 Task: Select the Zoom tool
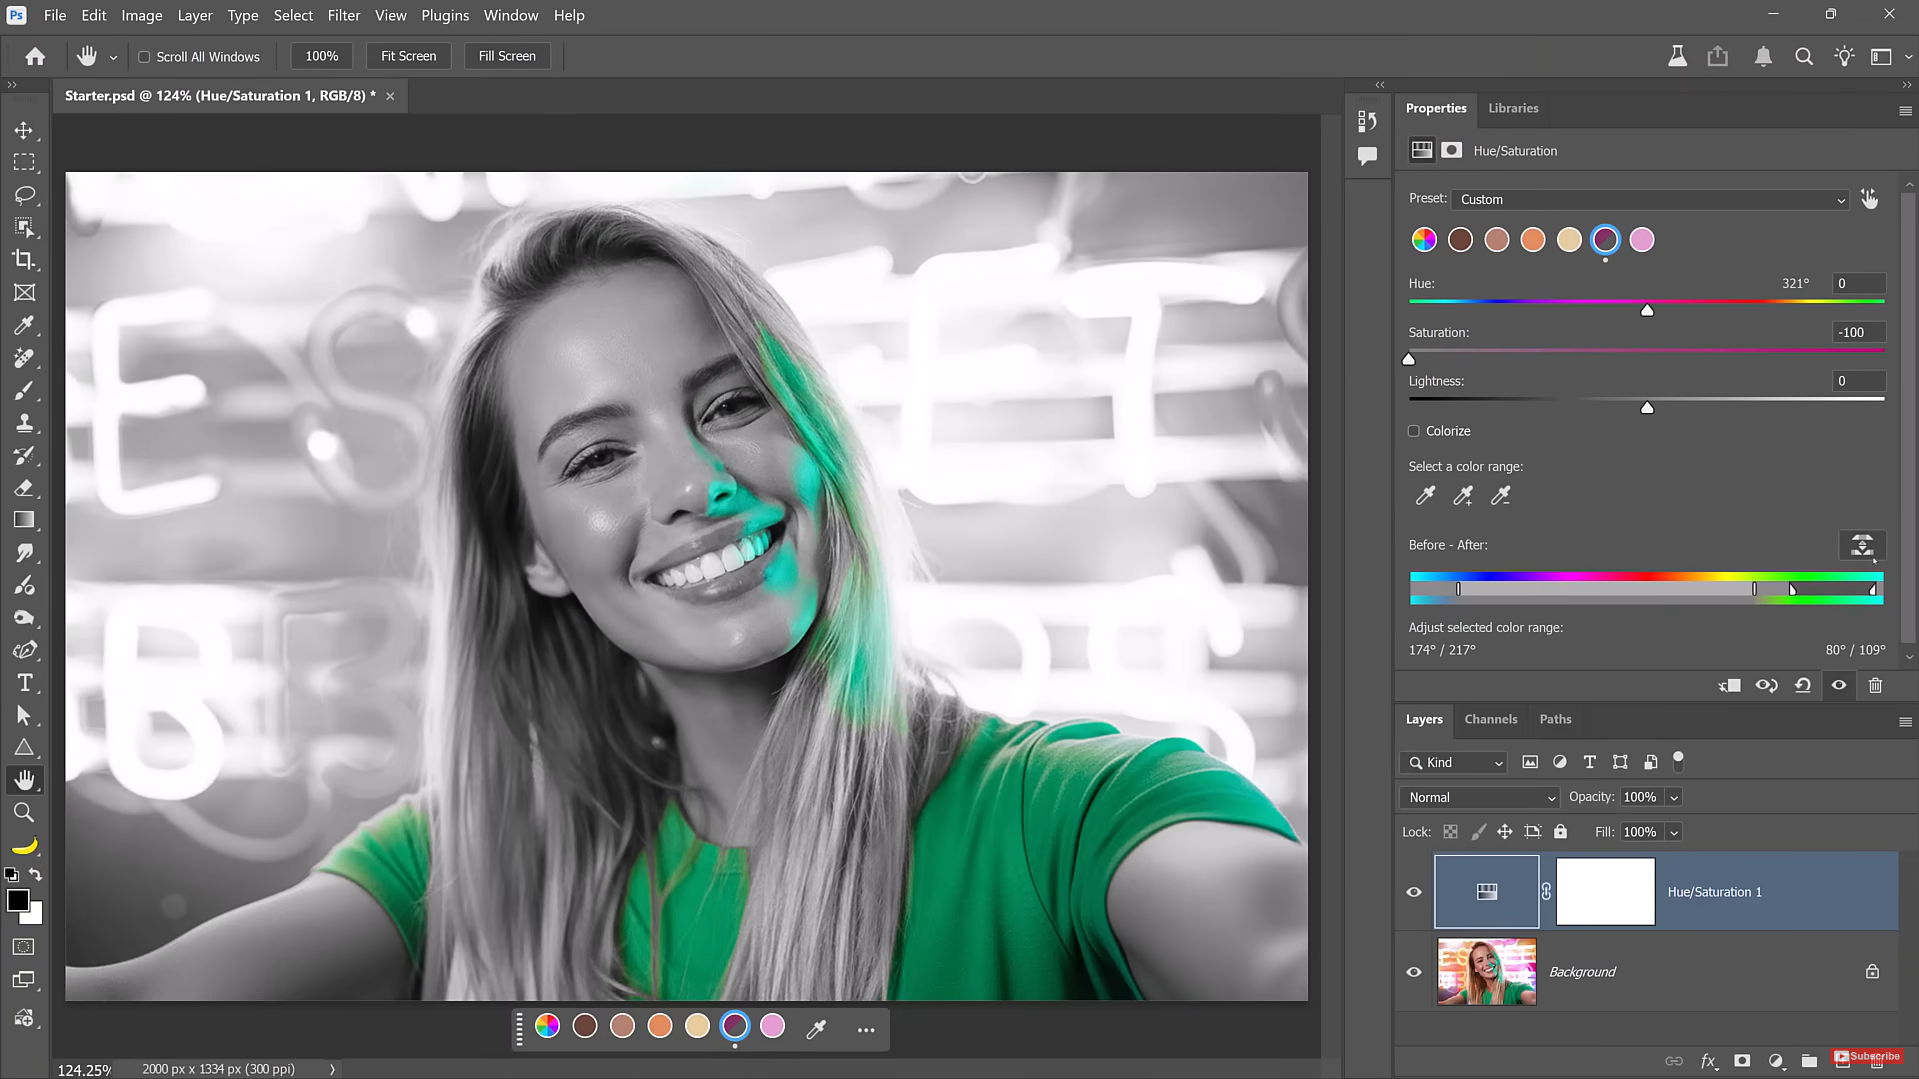25,812
